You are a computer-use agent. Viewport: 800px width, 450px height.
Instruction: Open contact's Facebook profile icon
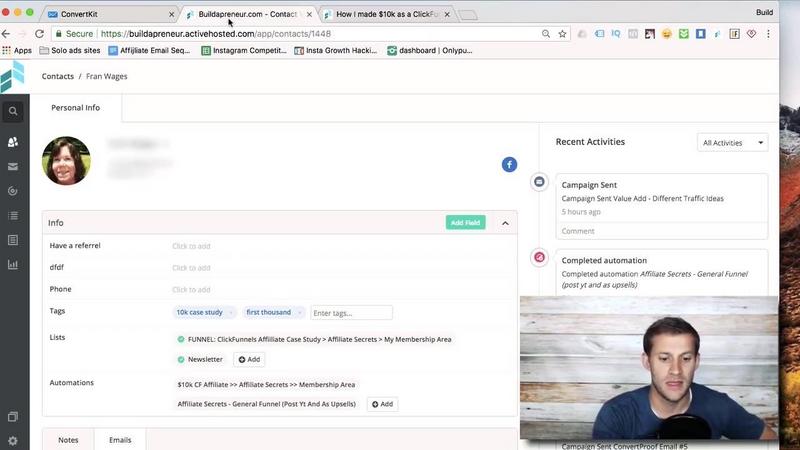tap(509, 164)
